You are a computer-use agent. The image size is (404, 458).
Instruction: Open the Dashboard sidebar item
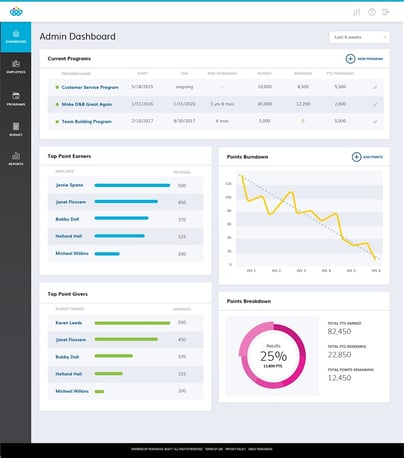click(16, 37)
